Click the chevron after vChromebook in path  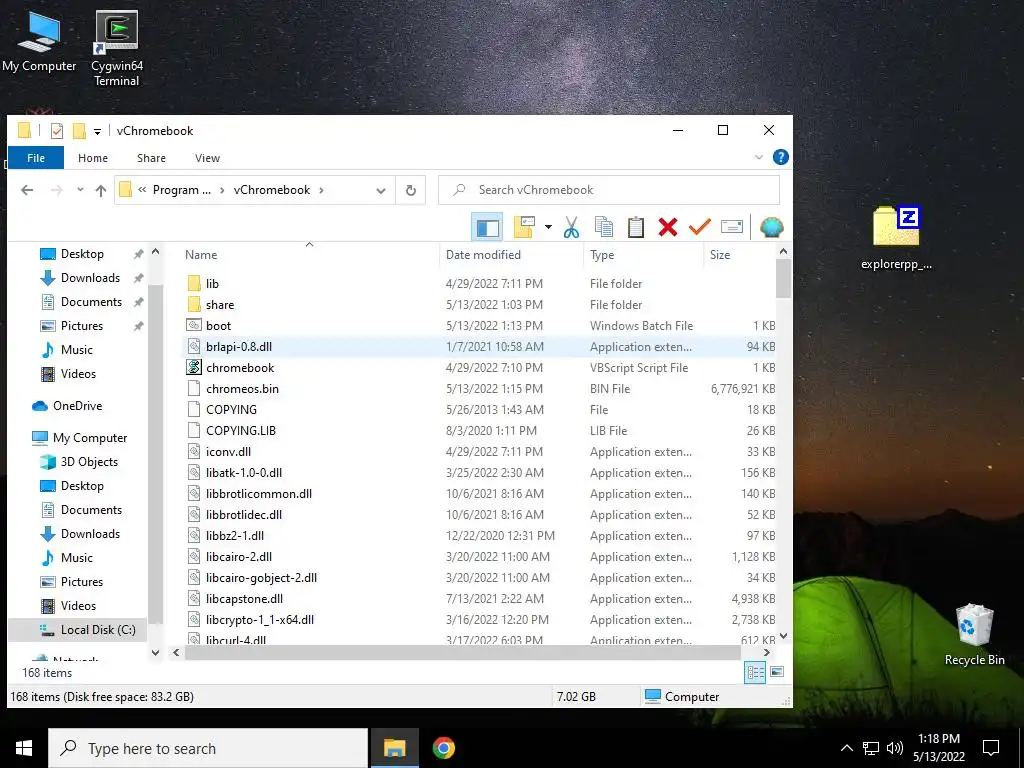click(x=321, y=190)
